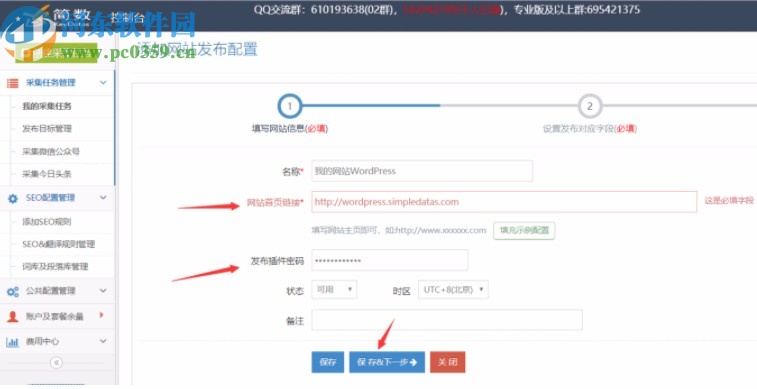This screenshot has width=757, height=389.
Task: Click the 这是必填字段 validation message
Action: coord(729,200)
